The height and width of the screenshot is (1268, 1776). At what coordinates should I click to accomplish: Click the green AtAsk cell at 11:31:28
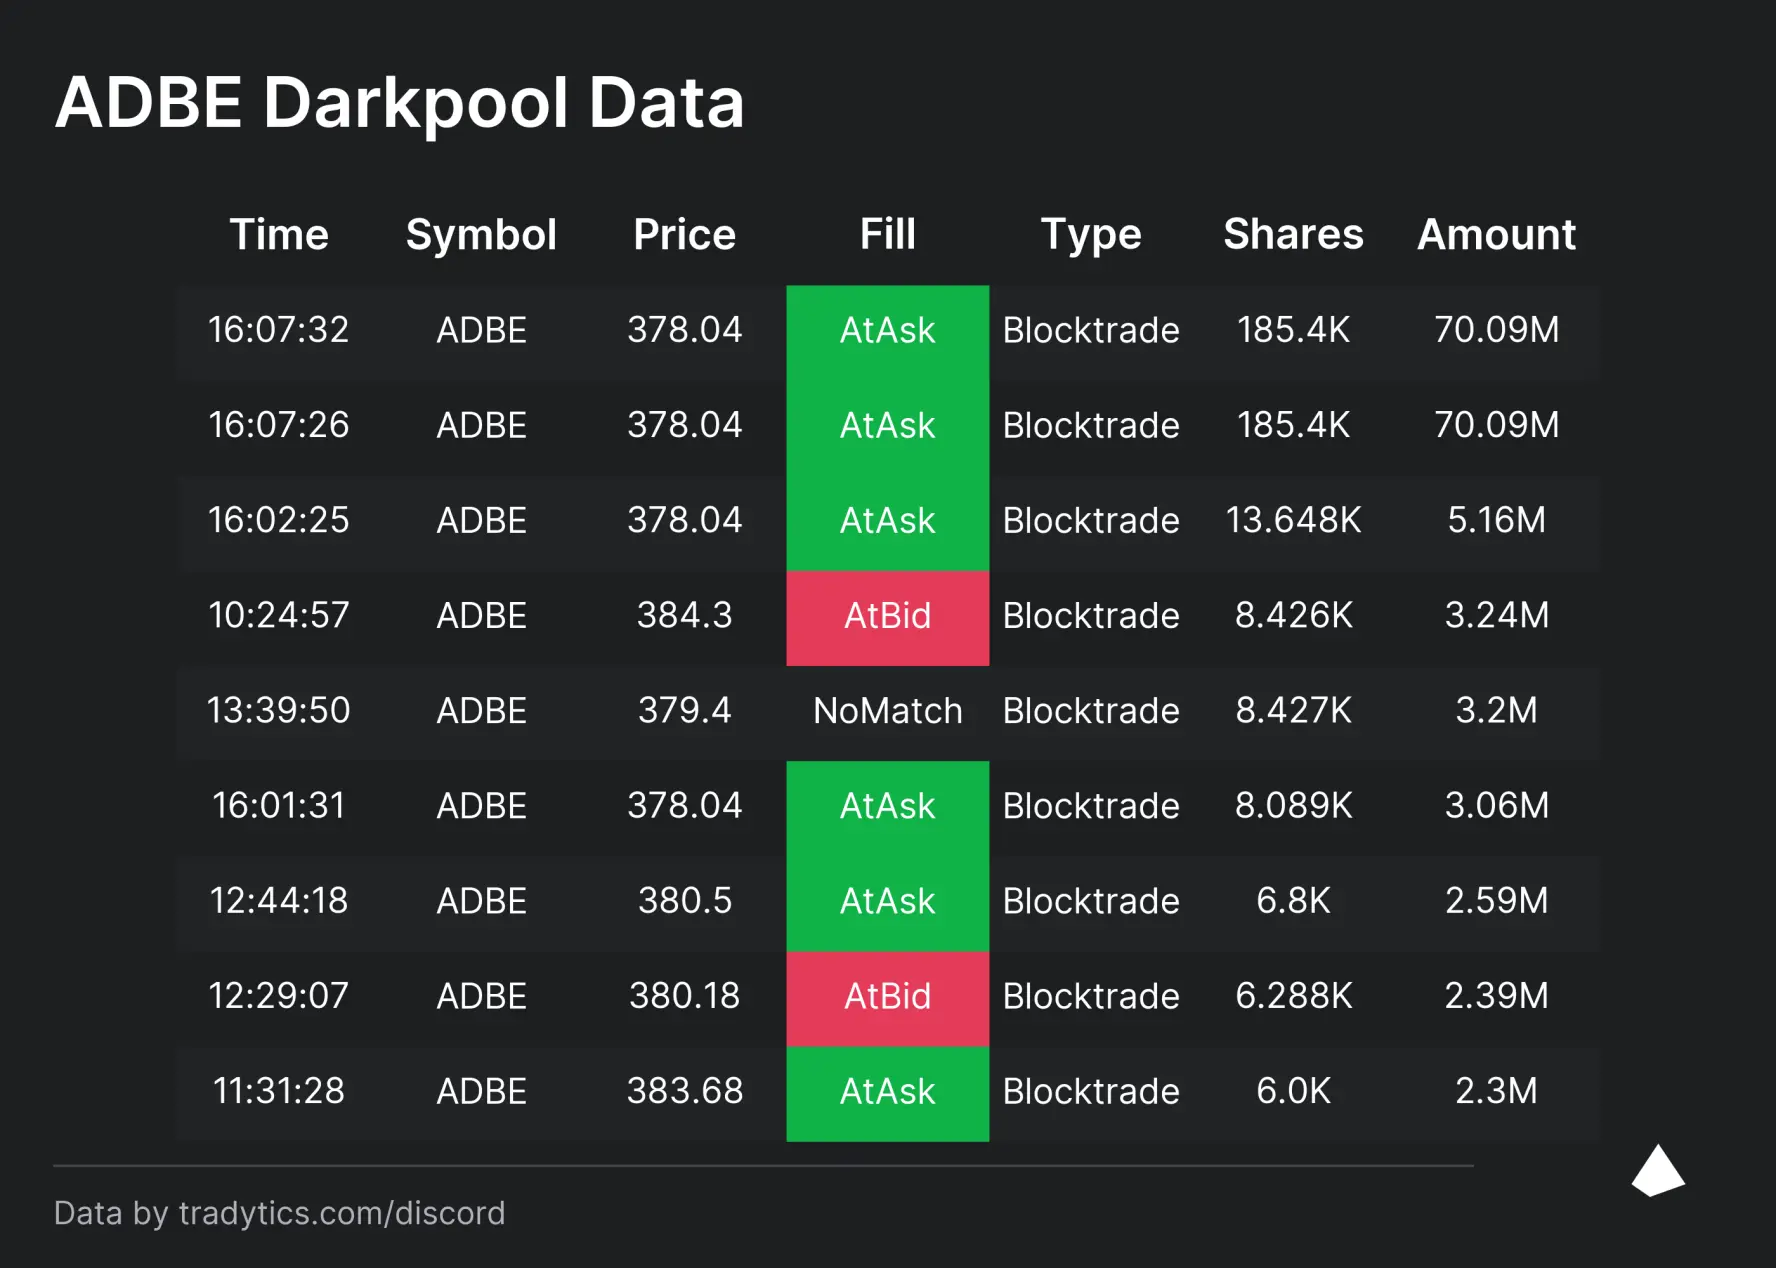[887, 1091]
